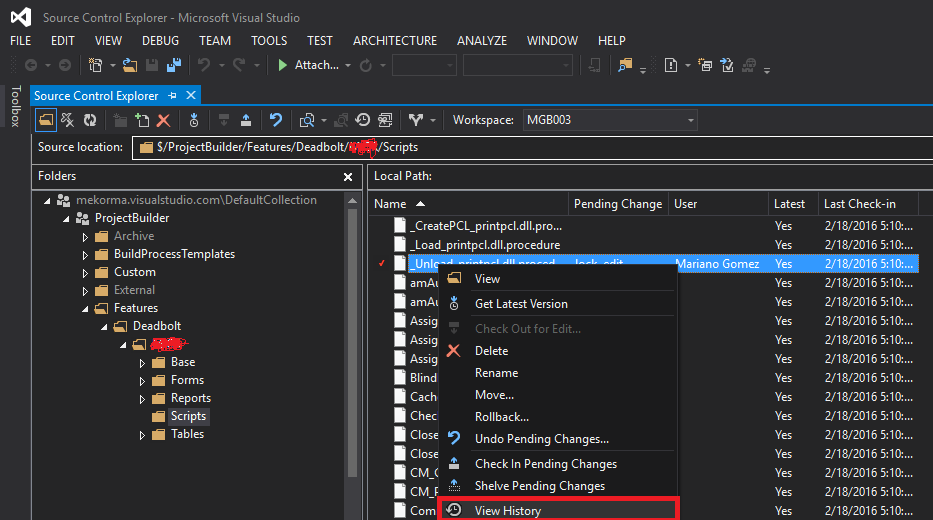Screen dimensions: 933x520
Task: Click the Find in Files toolbar icon
Action: click(x=625, y=65)
